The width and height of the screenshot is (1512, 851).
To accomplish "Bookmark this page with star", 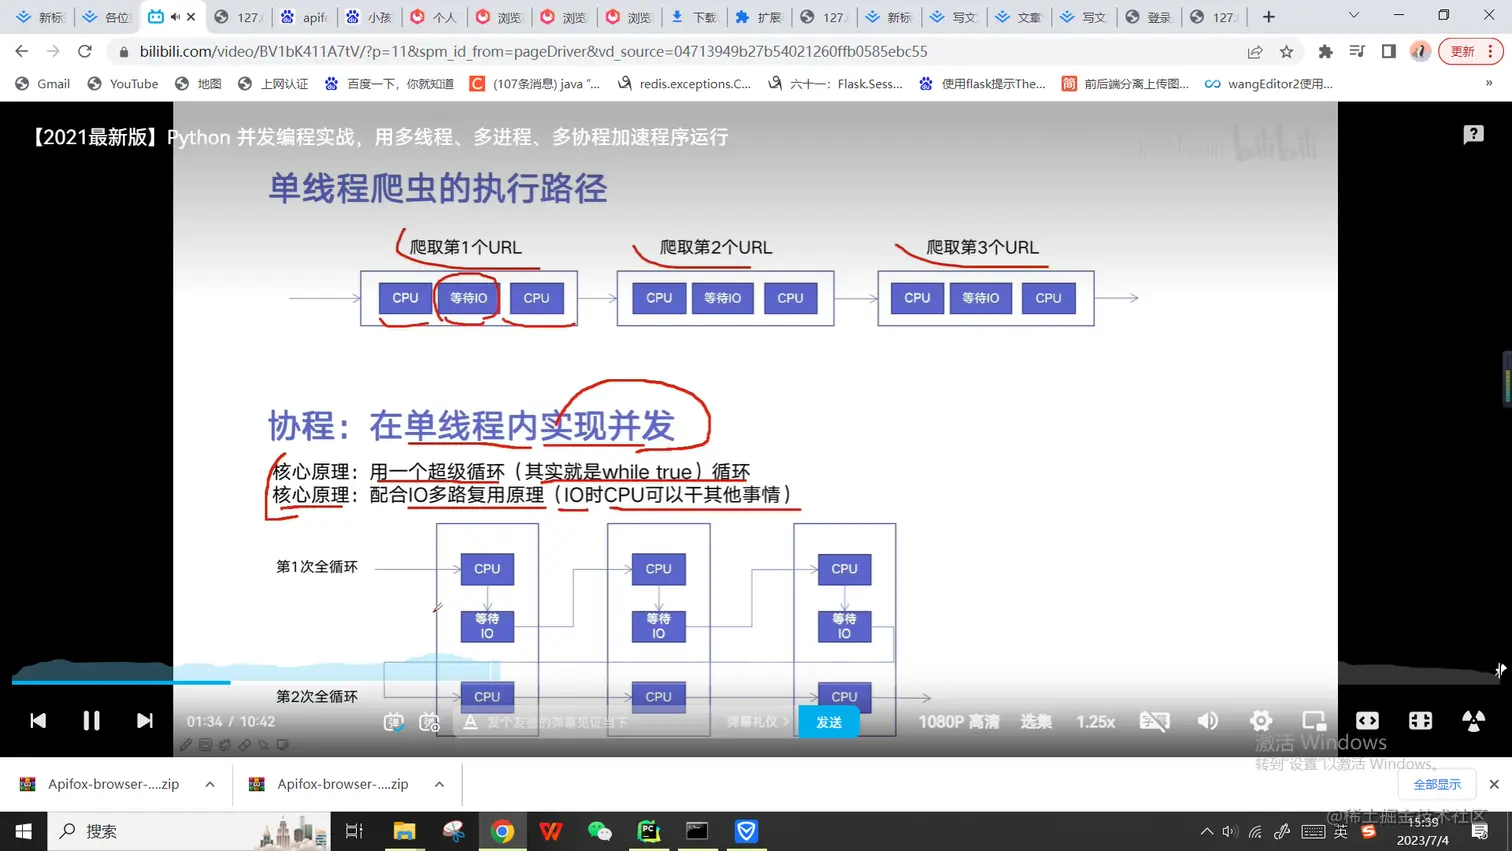I will 1286,51.
